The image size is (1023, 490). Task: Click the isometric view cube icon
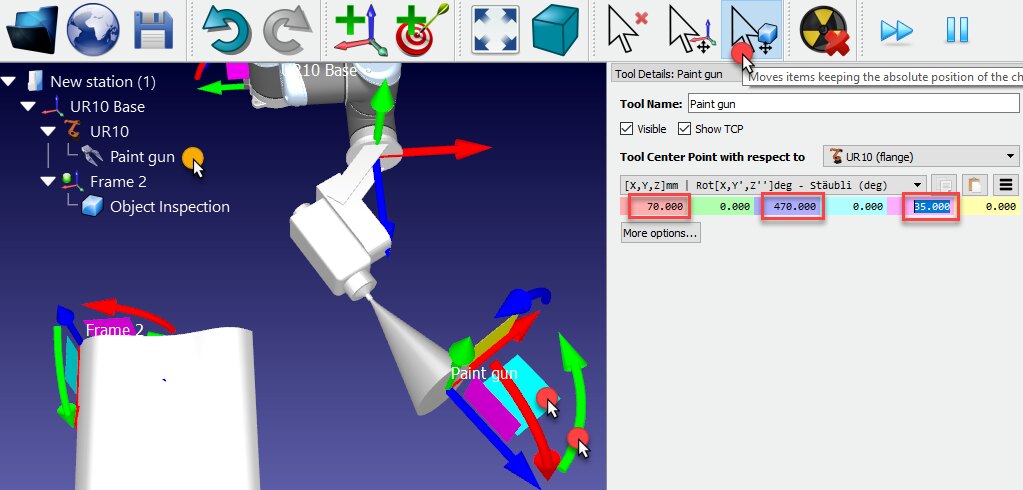pos(556,30)
